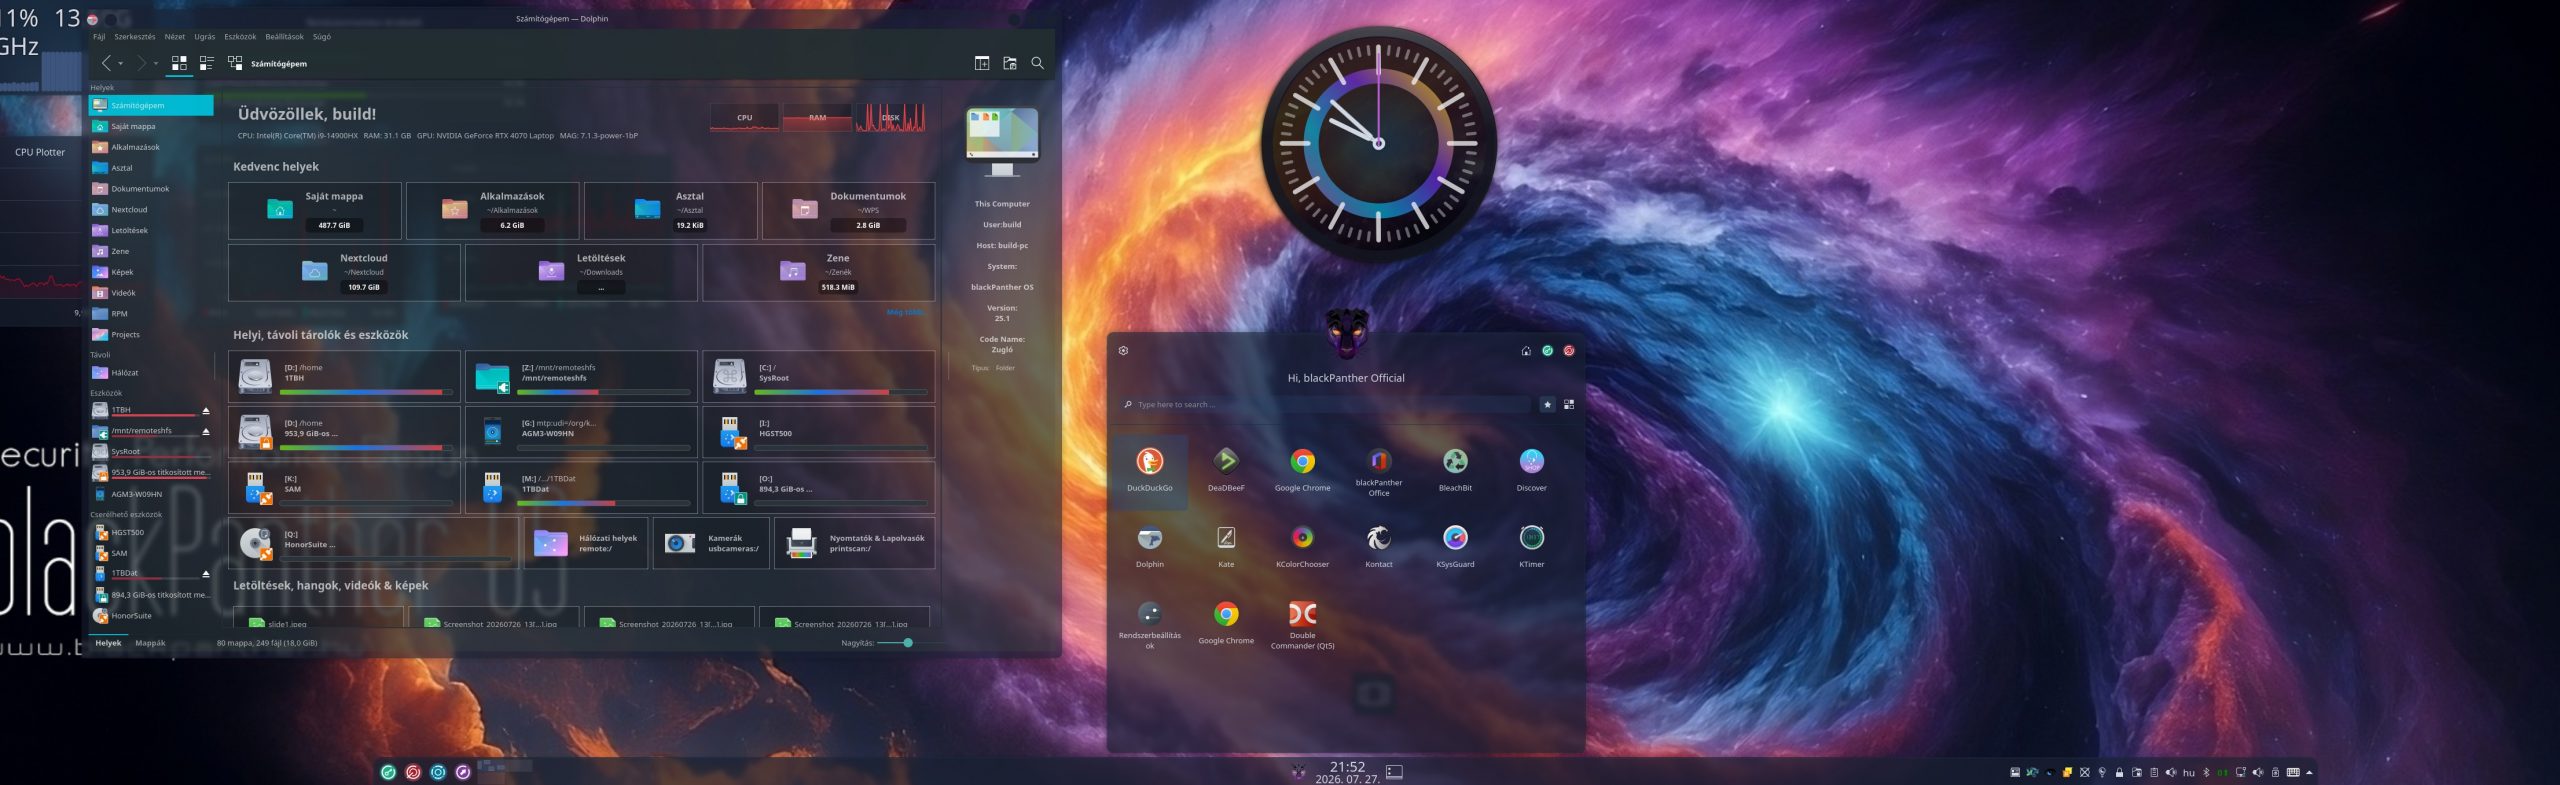Open the Eszközök menu

coord(240,37)
